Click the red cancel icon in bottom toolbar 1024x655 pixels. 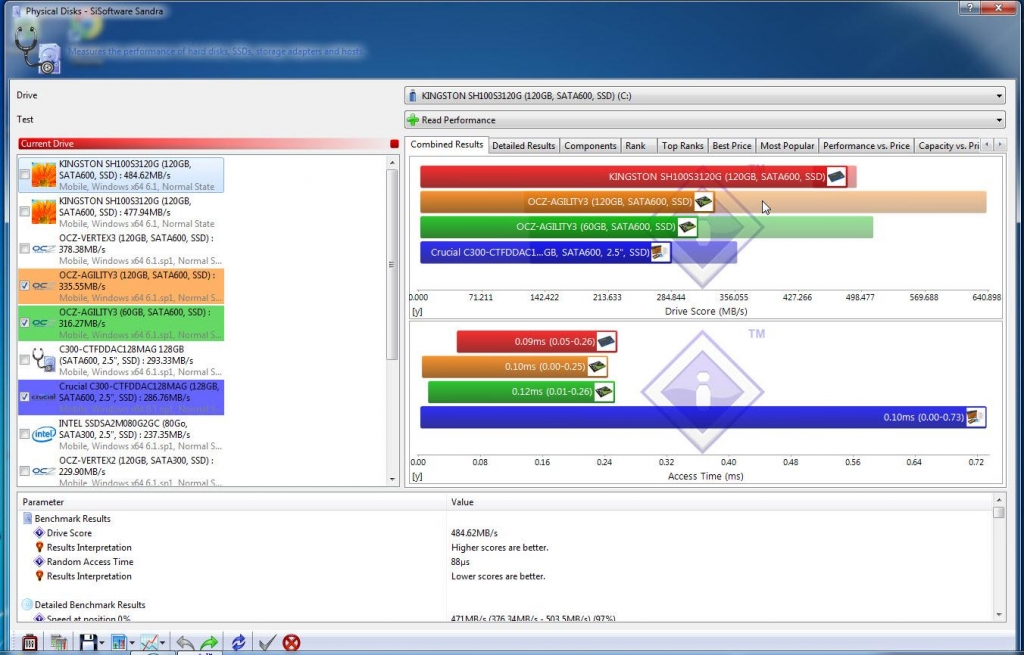coord(291,643)
